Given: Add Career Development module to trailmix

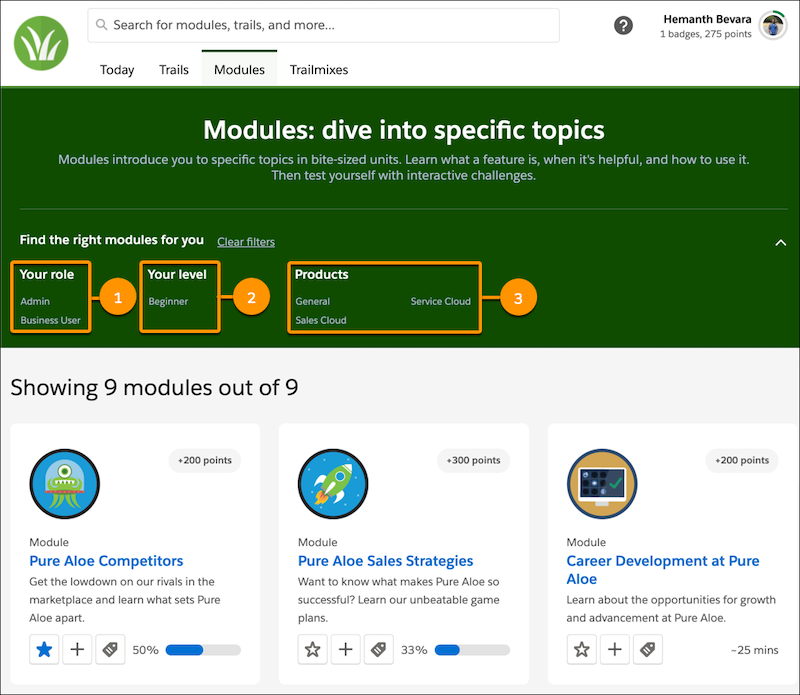Looking at the screenshot, I should (x=615, y=650).
